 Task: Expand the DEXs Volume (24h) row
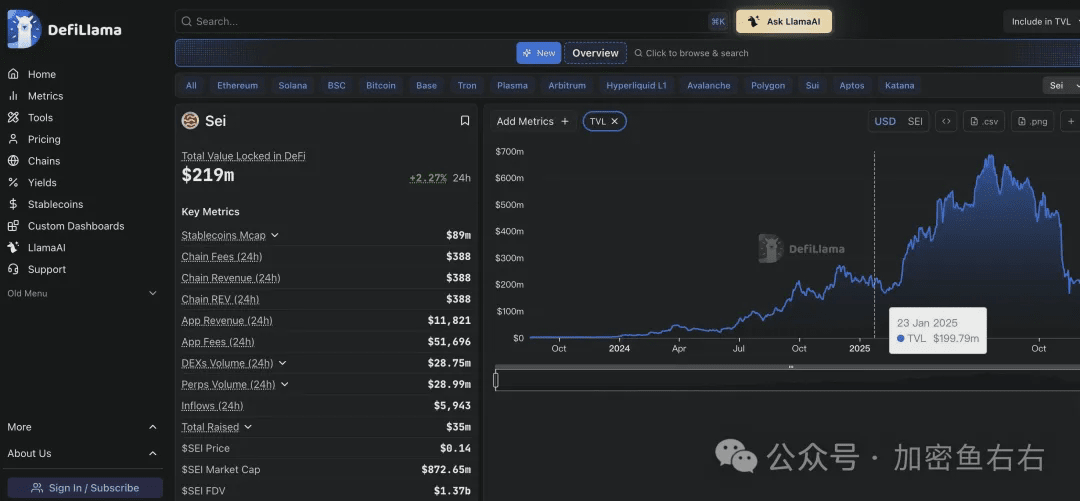click(x=283, y=363)
